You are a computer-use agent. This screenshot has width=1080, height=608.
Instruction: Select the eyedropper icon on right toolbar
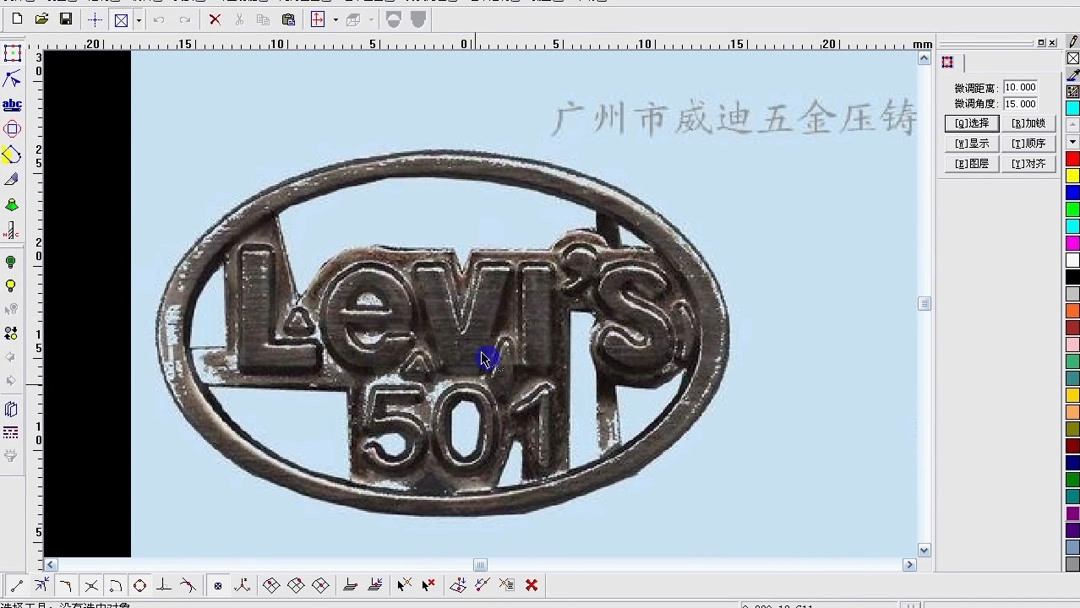click(x=1072, y=73)
